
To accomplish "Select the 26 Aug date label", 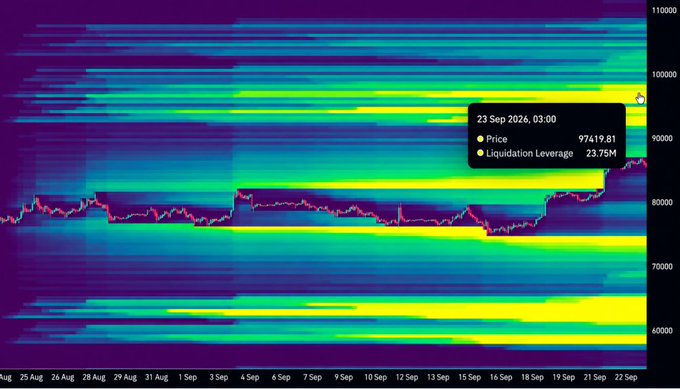I will coord(62,377).
